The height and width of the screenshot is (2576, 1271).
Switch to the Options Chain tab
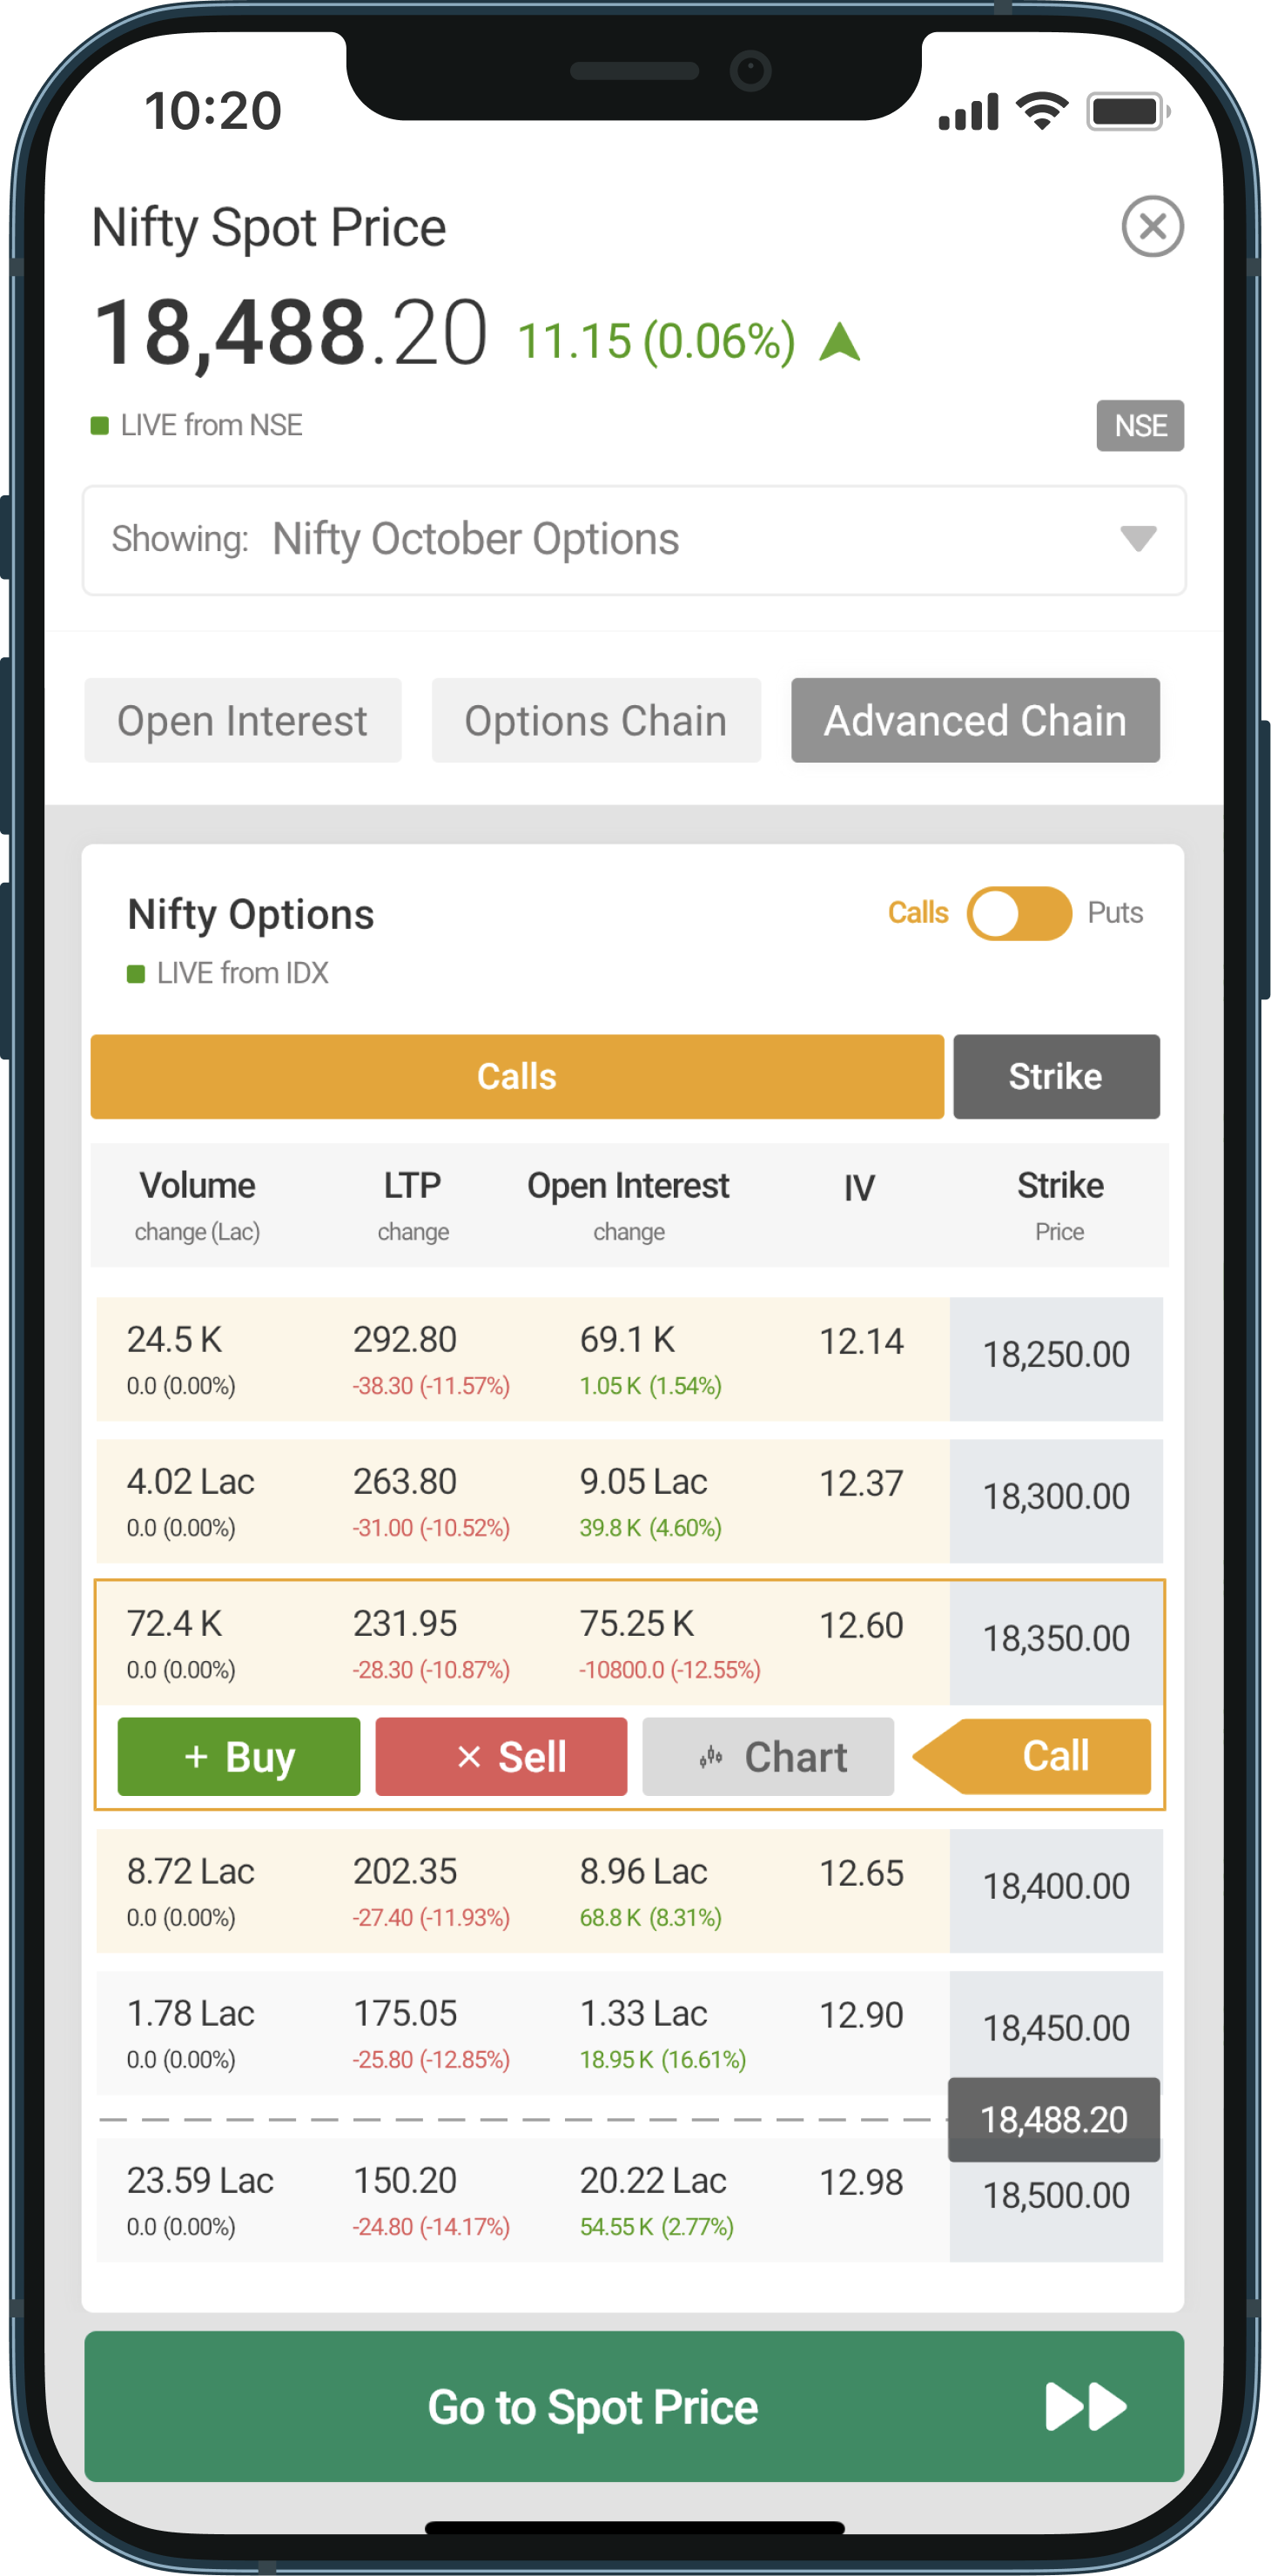(596, 720)
